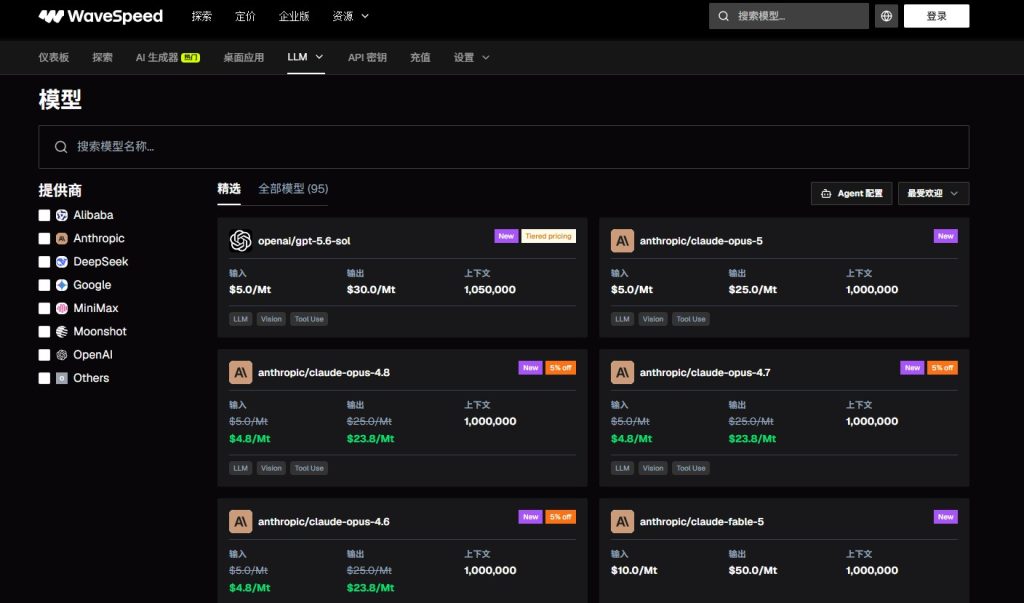The image size is (1024, 603).
Task: Click the Google provider icon
Action: 62,285
